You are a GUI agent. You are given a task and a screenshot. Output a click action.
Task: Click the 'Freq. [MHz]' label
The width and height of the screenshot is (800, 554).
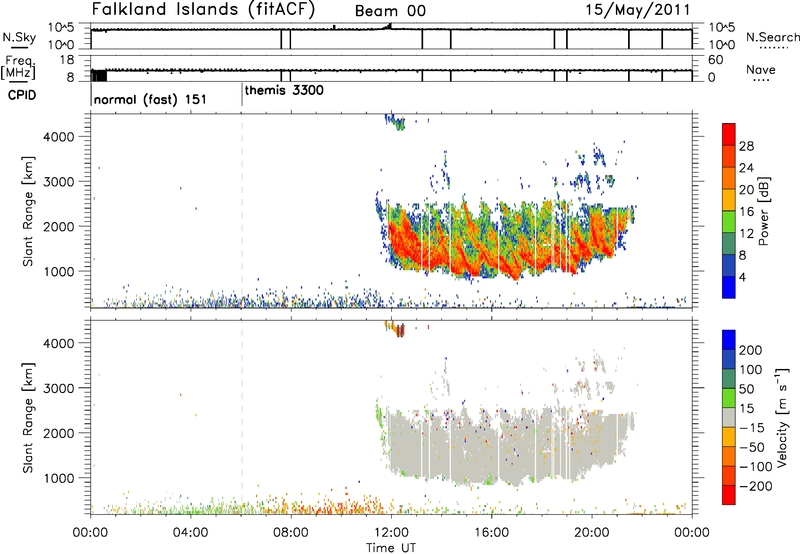18,67
